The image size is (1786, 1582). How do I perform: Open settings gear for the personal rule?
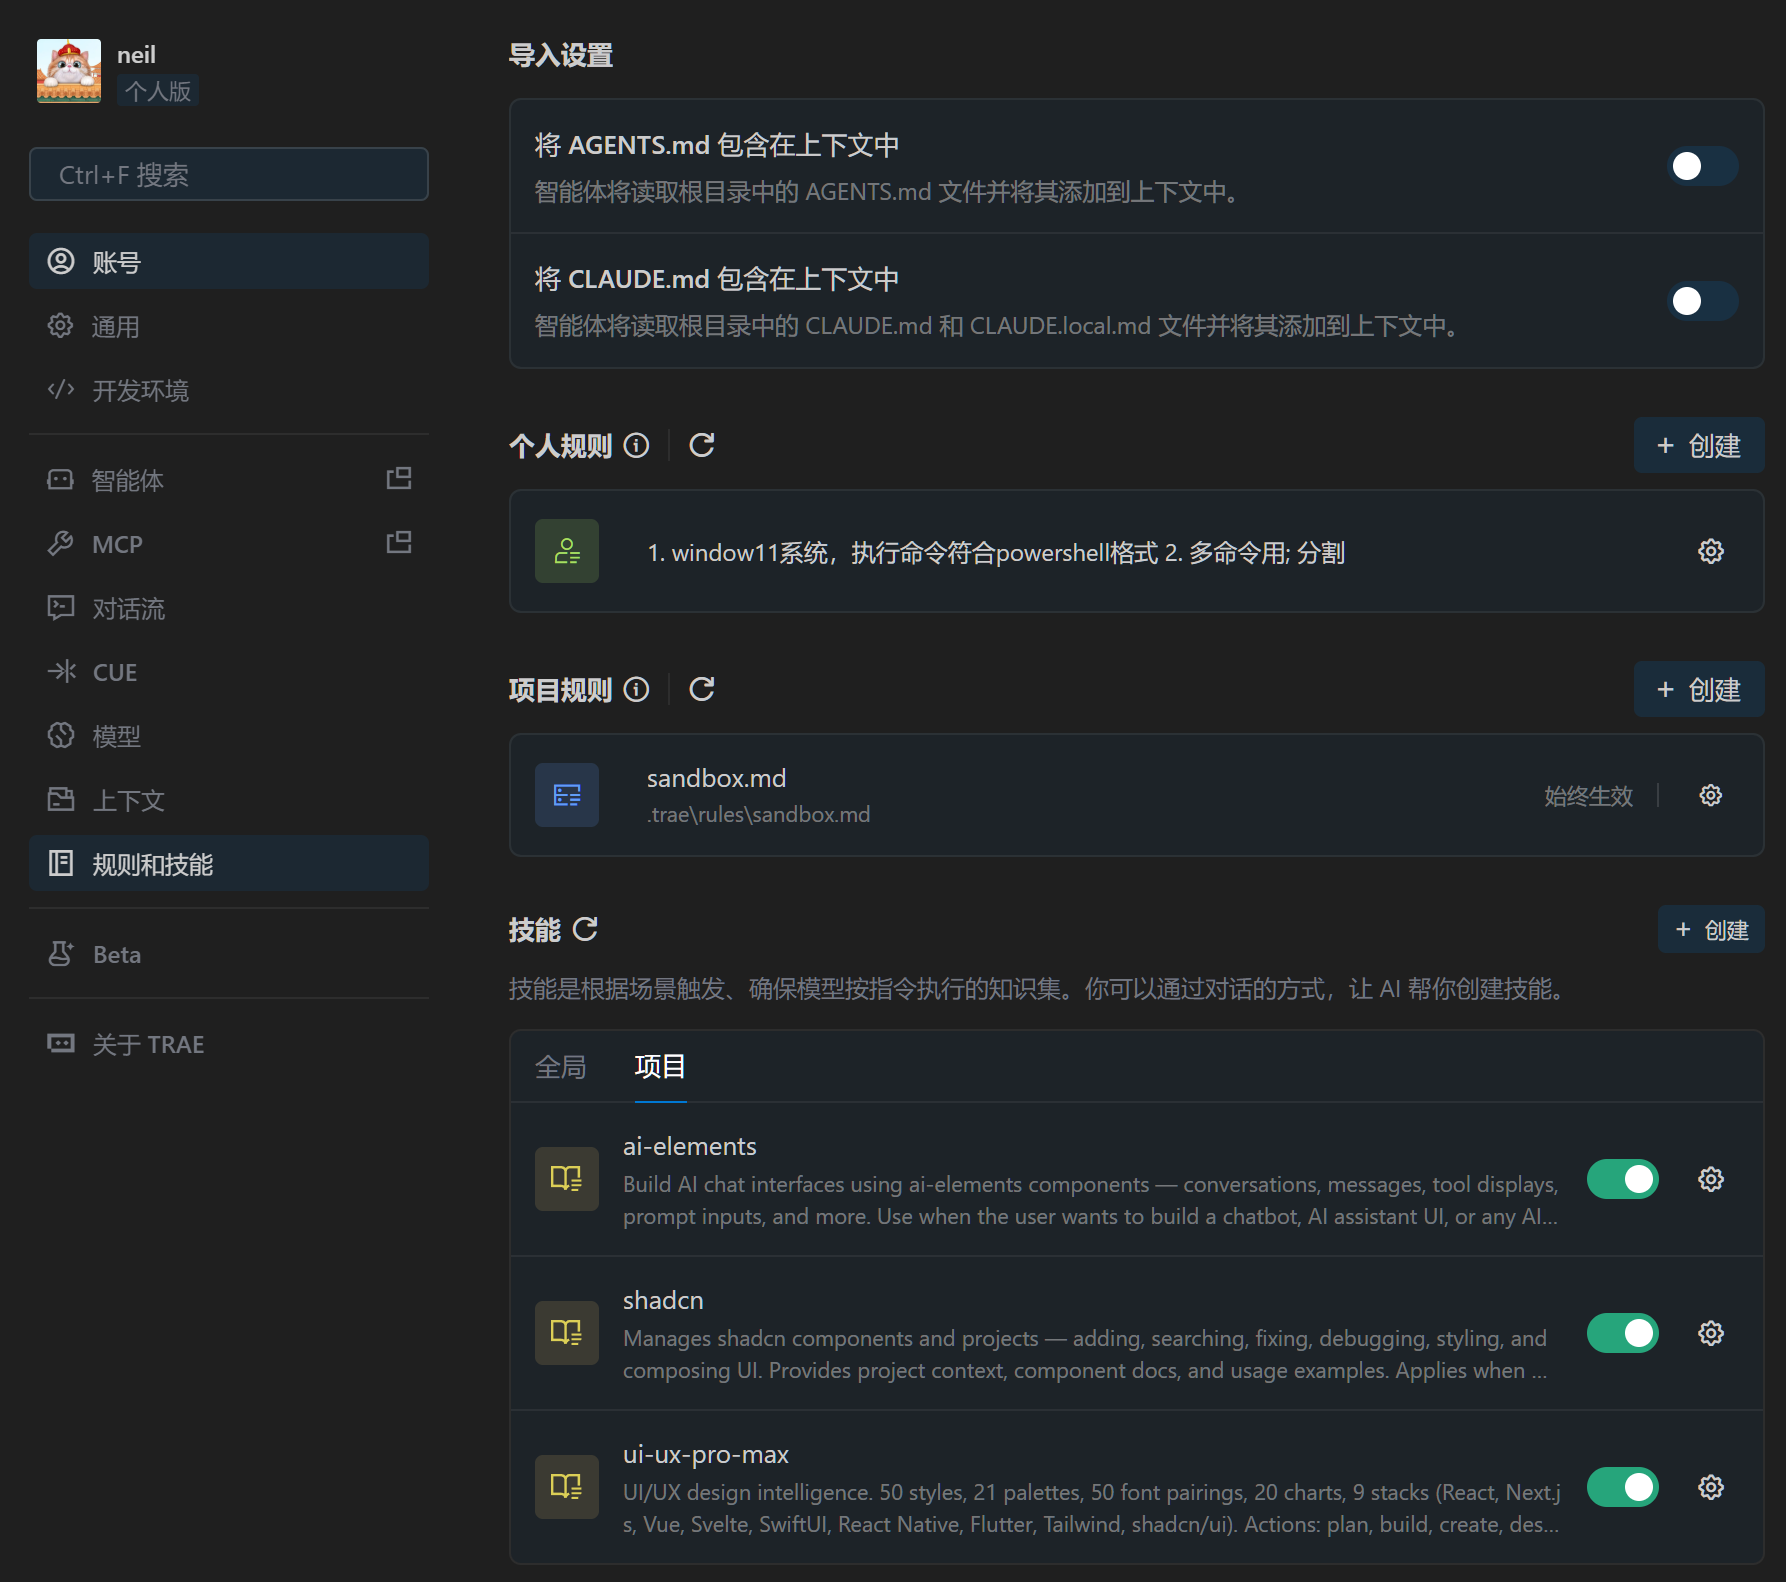click(x=1710, y=551)
